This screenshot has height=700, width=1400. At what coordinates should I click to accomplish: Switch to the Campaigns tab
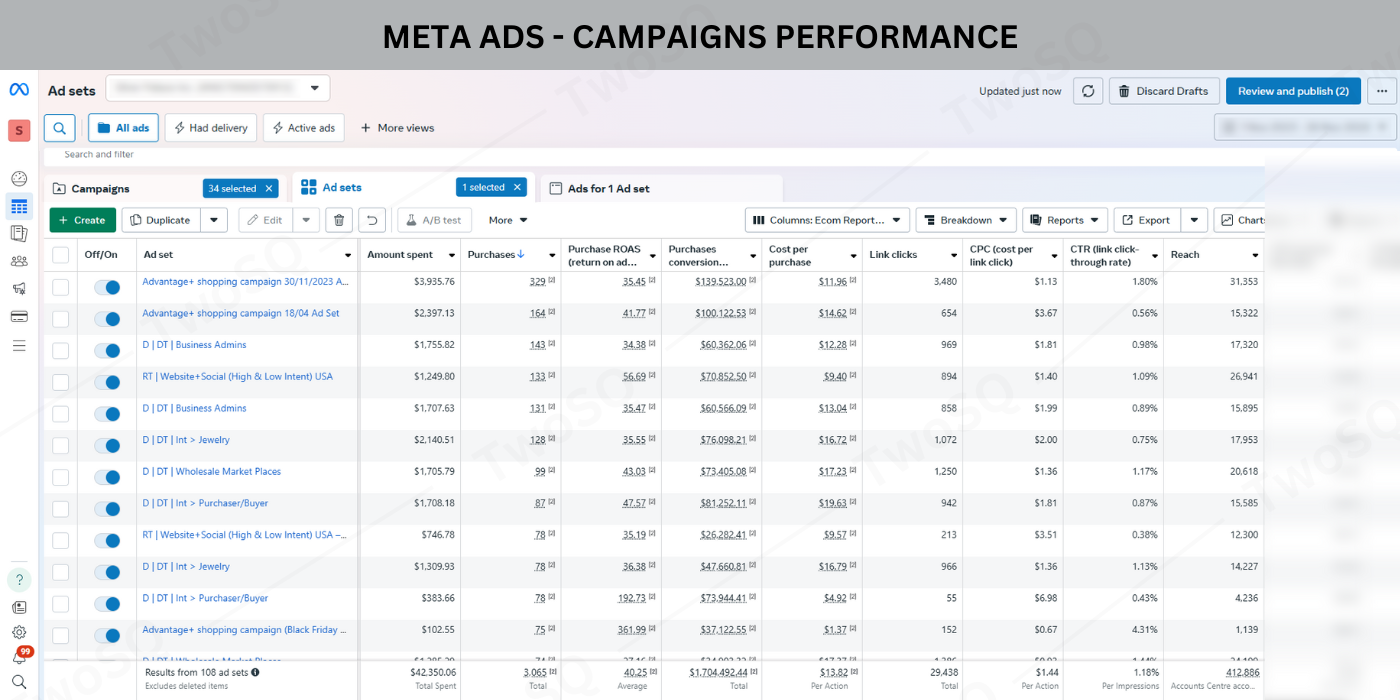100,189
